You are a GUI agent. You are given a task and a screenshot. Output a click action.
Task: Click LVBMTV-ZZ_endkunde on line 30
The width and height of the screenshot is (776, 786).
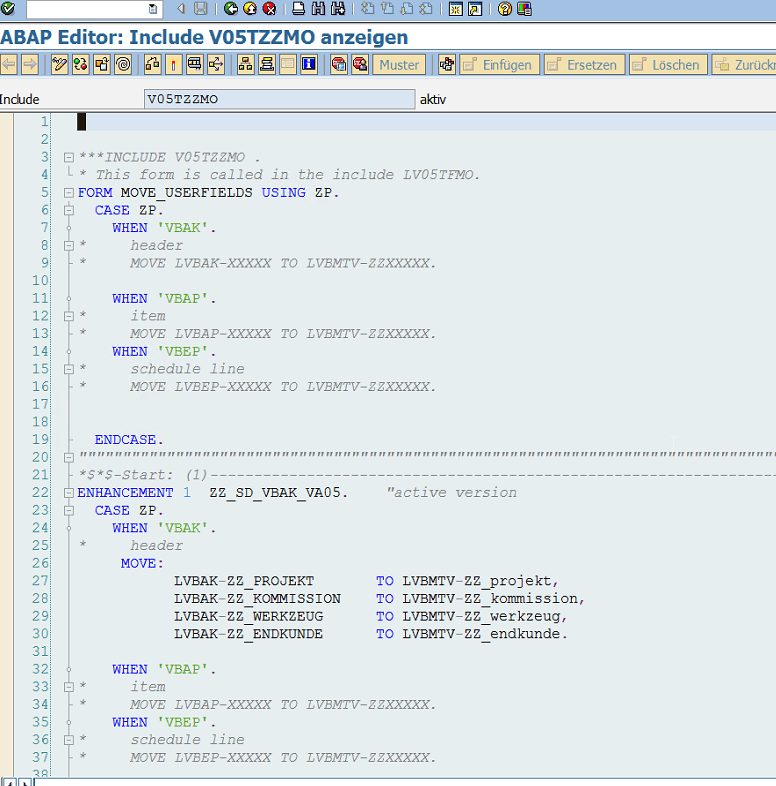point(481,634)
